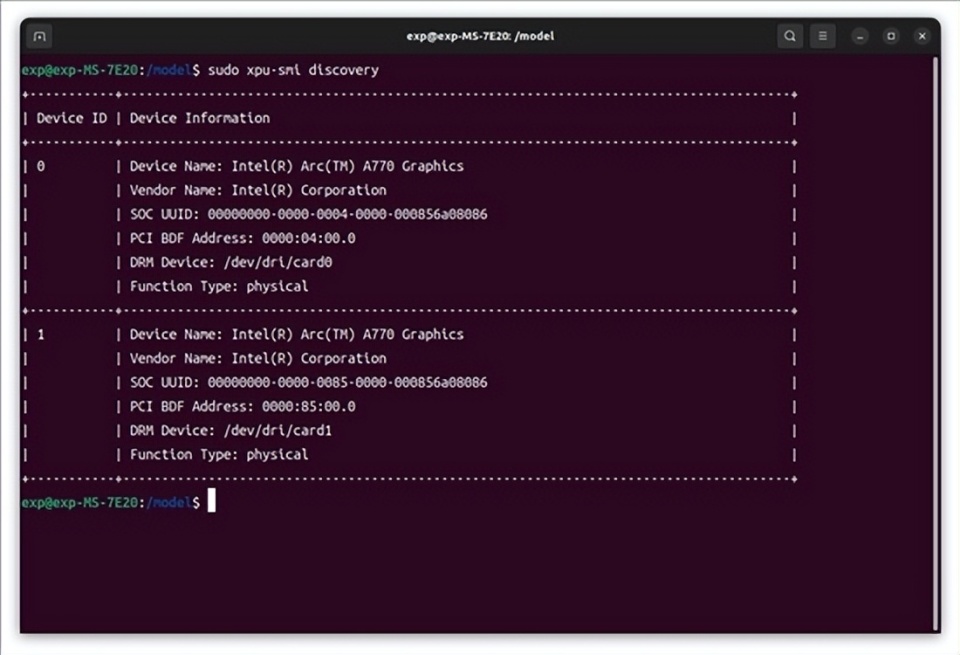Open the hamburger menu in title bar
Image resolution: width=960 pixels, height=655 pixels.
[823, 36]
